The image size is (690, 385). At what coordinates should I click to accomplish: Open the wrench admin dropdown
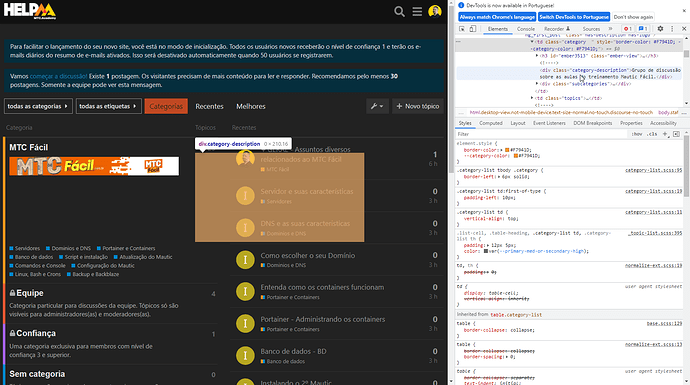click(377, 106)
